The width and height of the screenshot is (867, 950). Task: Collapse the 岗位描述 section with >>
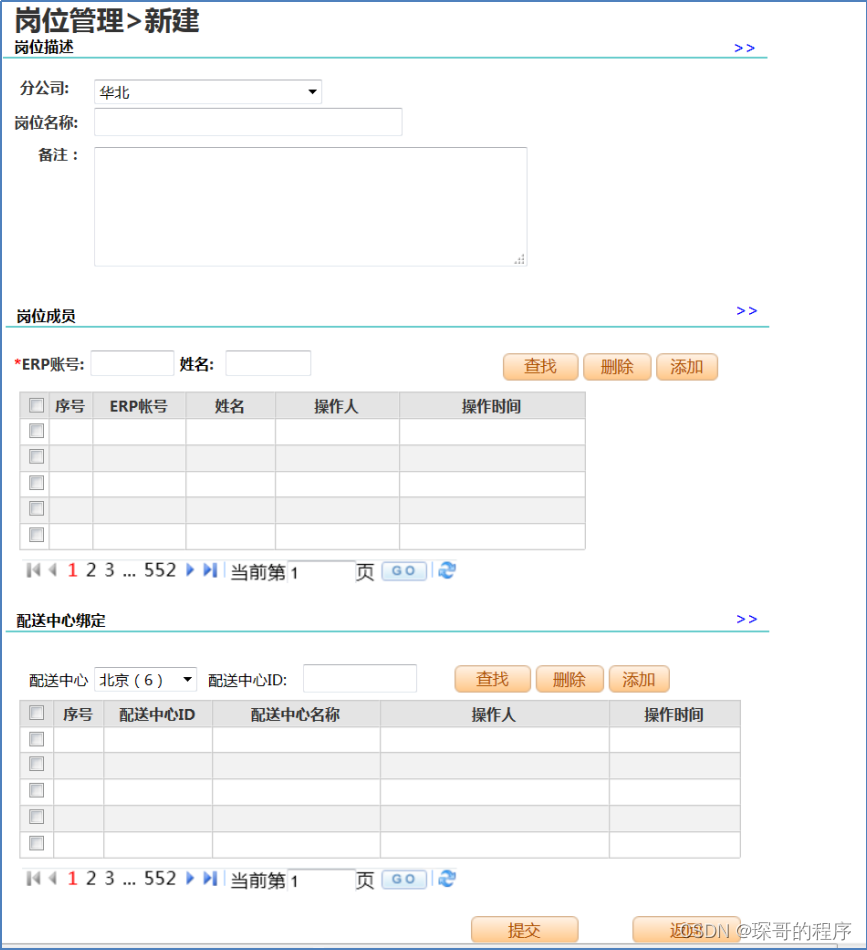(745, 48)
